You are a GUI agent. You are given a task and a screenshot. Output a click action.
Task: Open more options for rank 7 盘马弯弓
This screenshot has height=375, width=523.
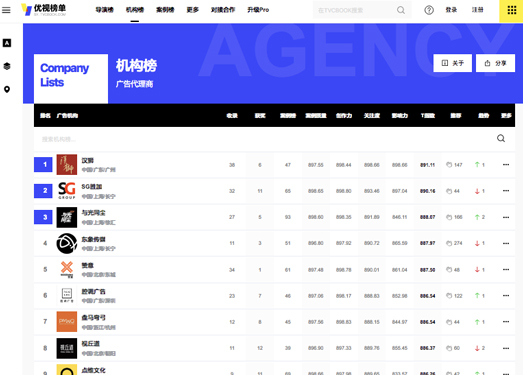click(506, 322)
